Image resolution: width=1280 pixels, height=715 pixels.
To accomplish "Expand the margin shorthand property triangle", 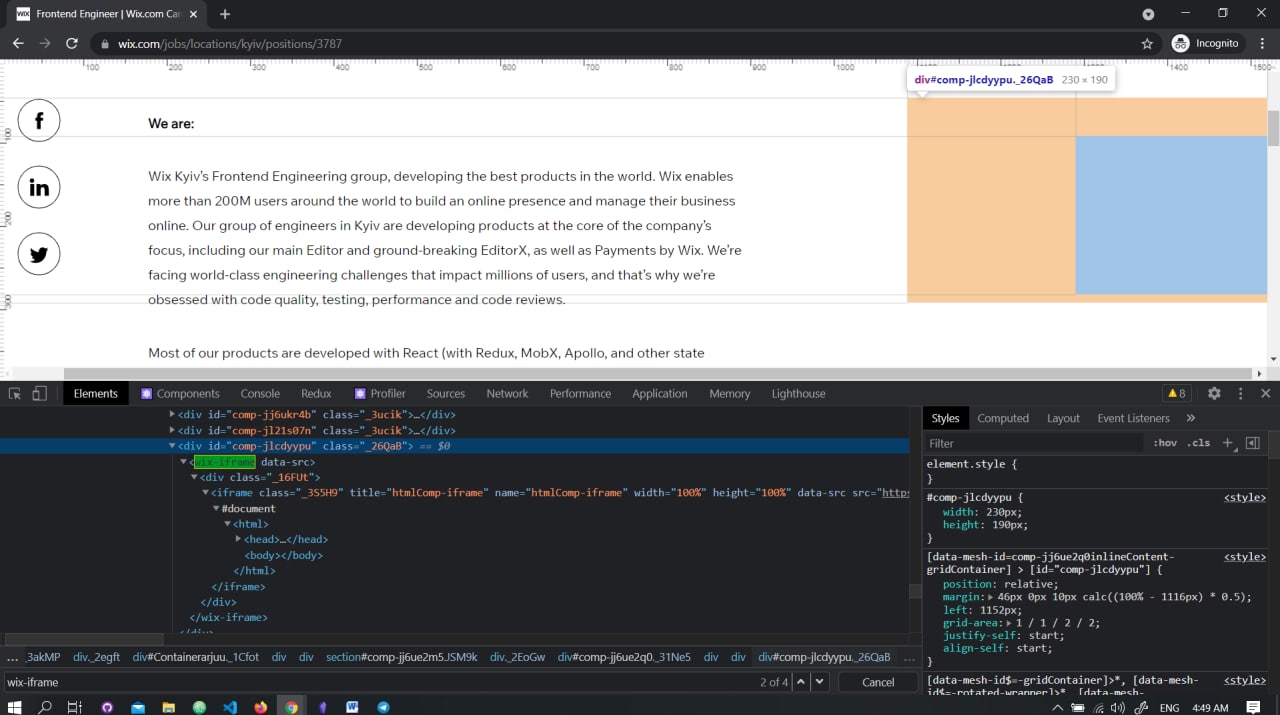I will [989, 597].
